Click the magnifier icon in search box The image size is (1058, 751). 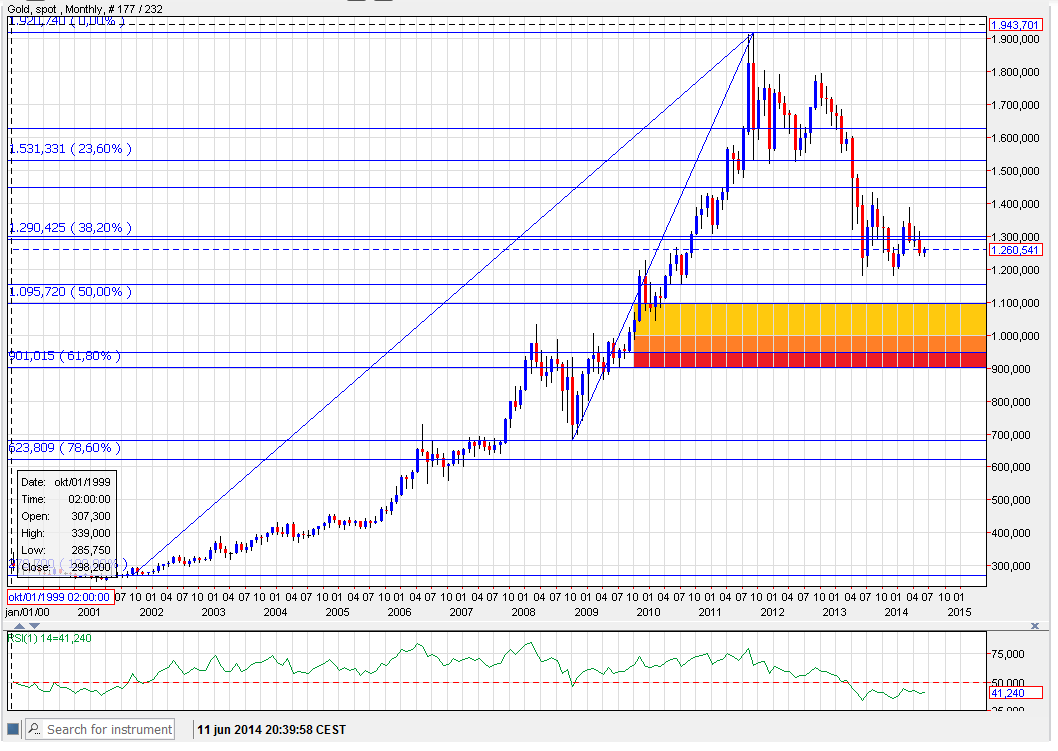(x=33, y=730)
